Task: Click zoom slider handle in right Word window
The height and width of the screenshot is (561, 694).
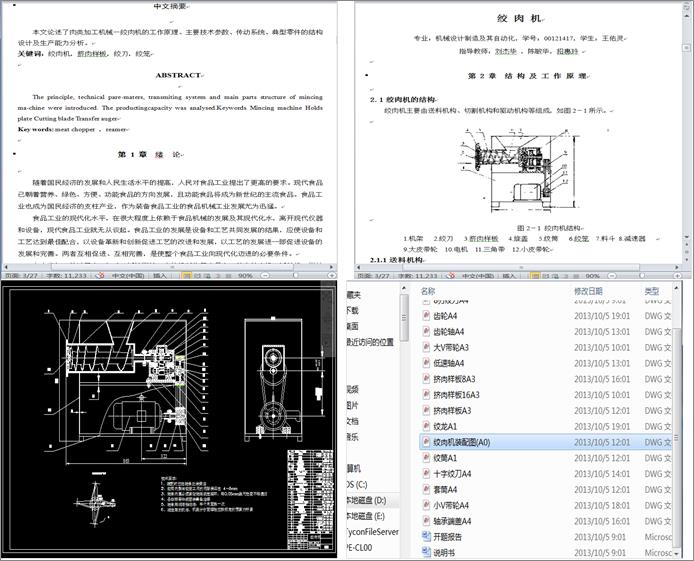Action: (642, 275)
